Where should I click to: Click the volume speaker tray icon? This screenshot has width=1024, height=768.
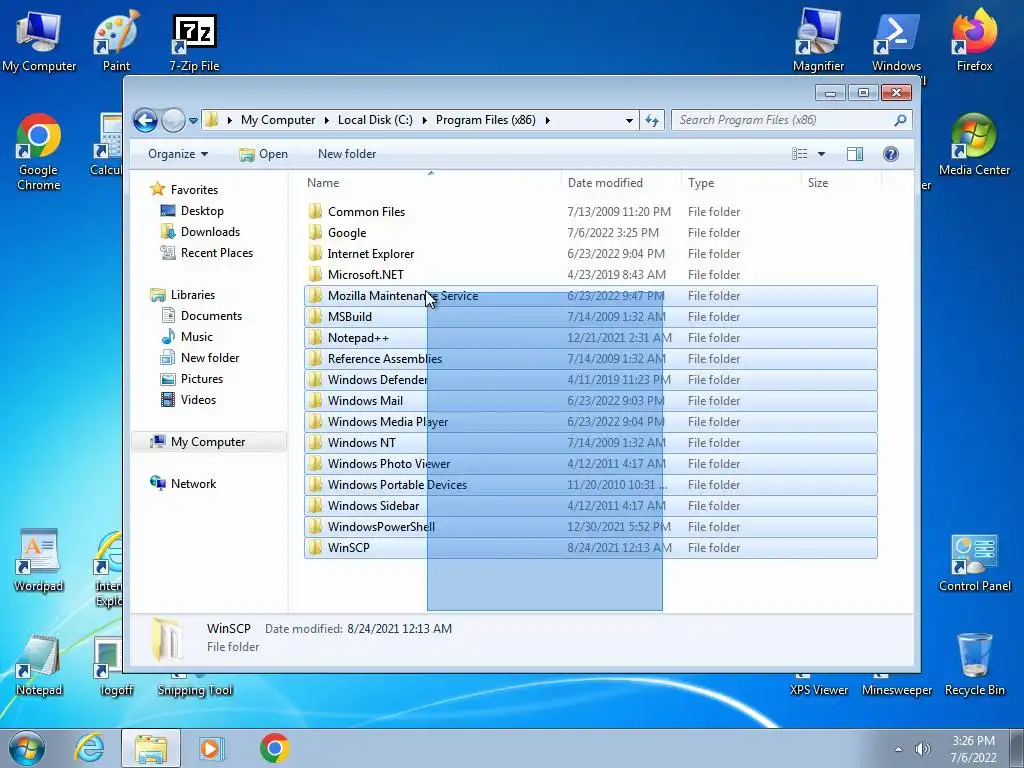coord(923,749)
